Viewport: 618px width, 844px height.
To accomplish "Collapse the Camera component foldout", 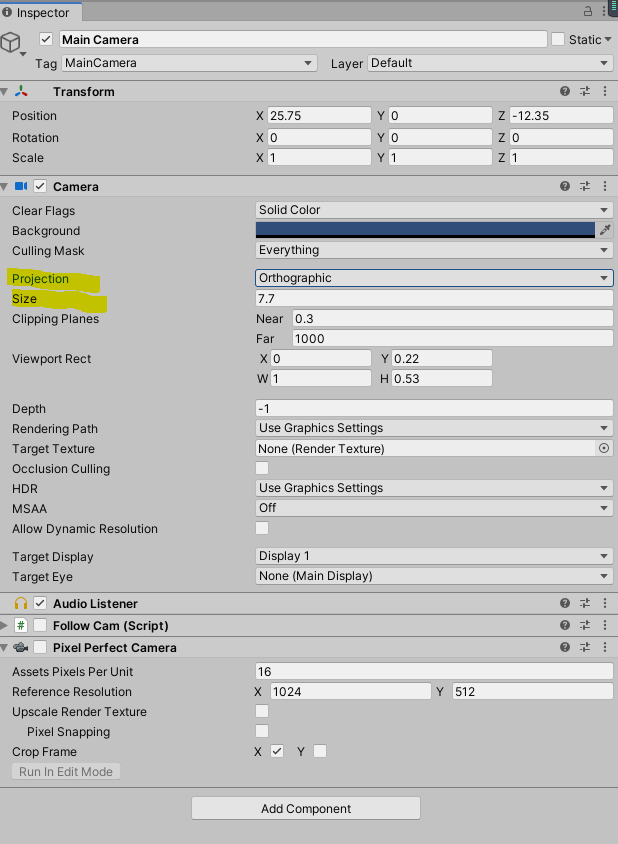I will (x=4, y=187).
